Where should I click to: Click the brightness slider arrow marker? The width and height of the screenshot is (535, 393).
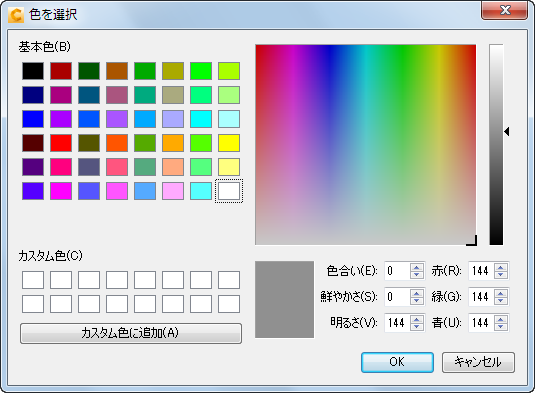click(x=507, y=131)
